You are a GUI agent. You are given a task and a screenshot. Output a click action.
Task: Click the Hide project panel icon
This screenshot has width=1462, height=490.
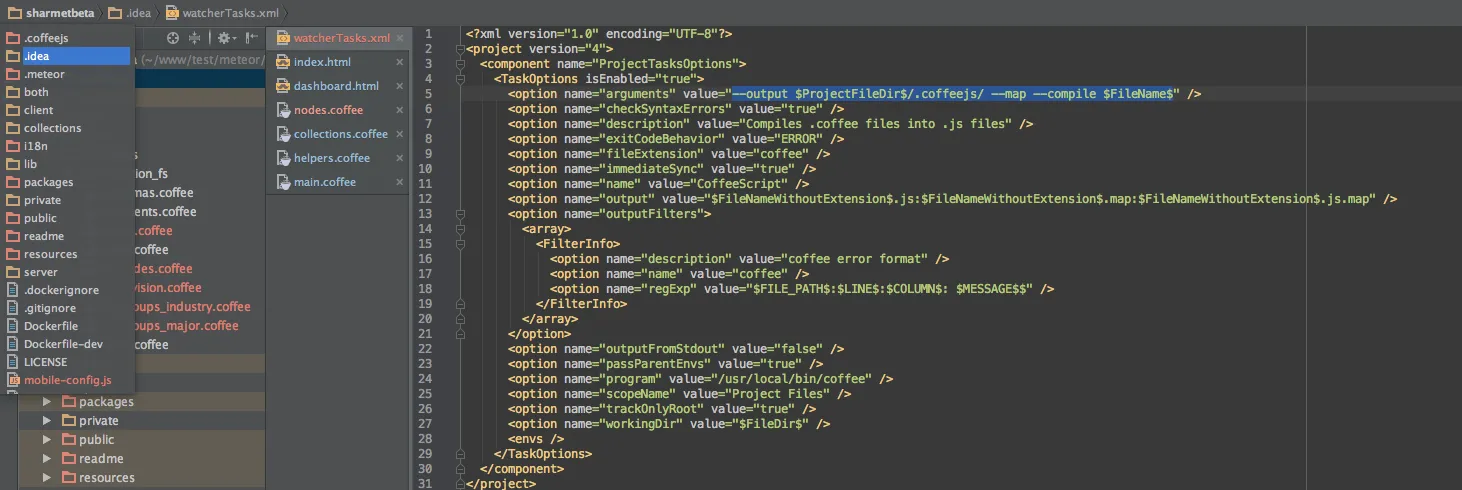coord(251,38)
